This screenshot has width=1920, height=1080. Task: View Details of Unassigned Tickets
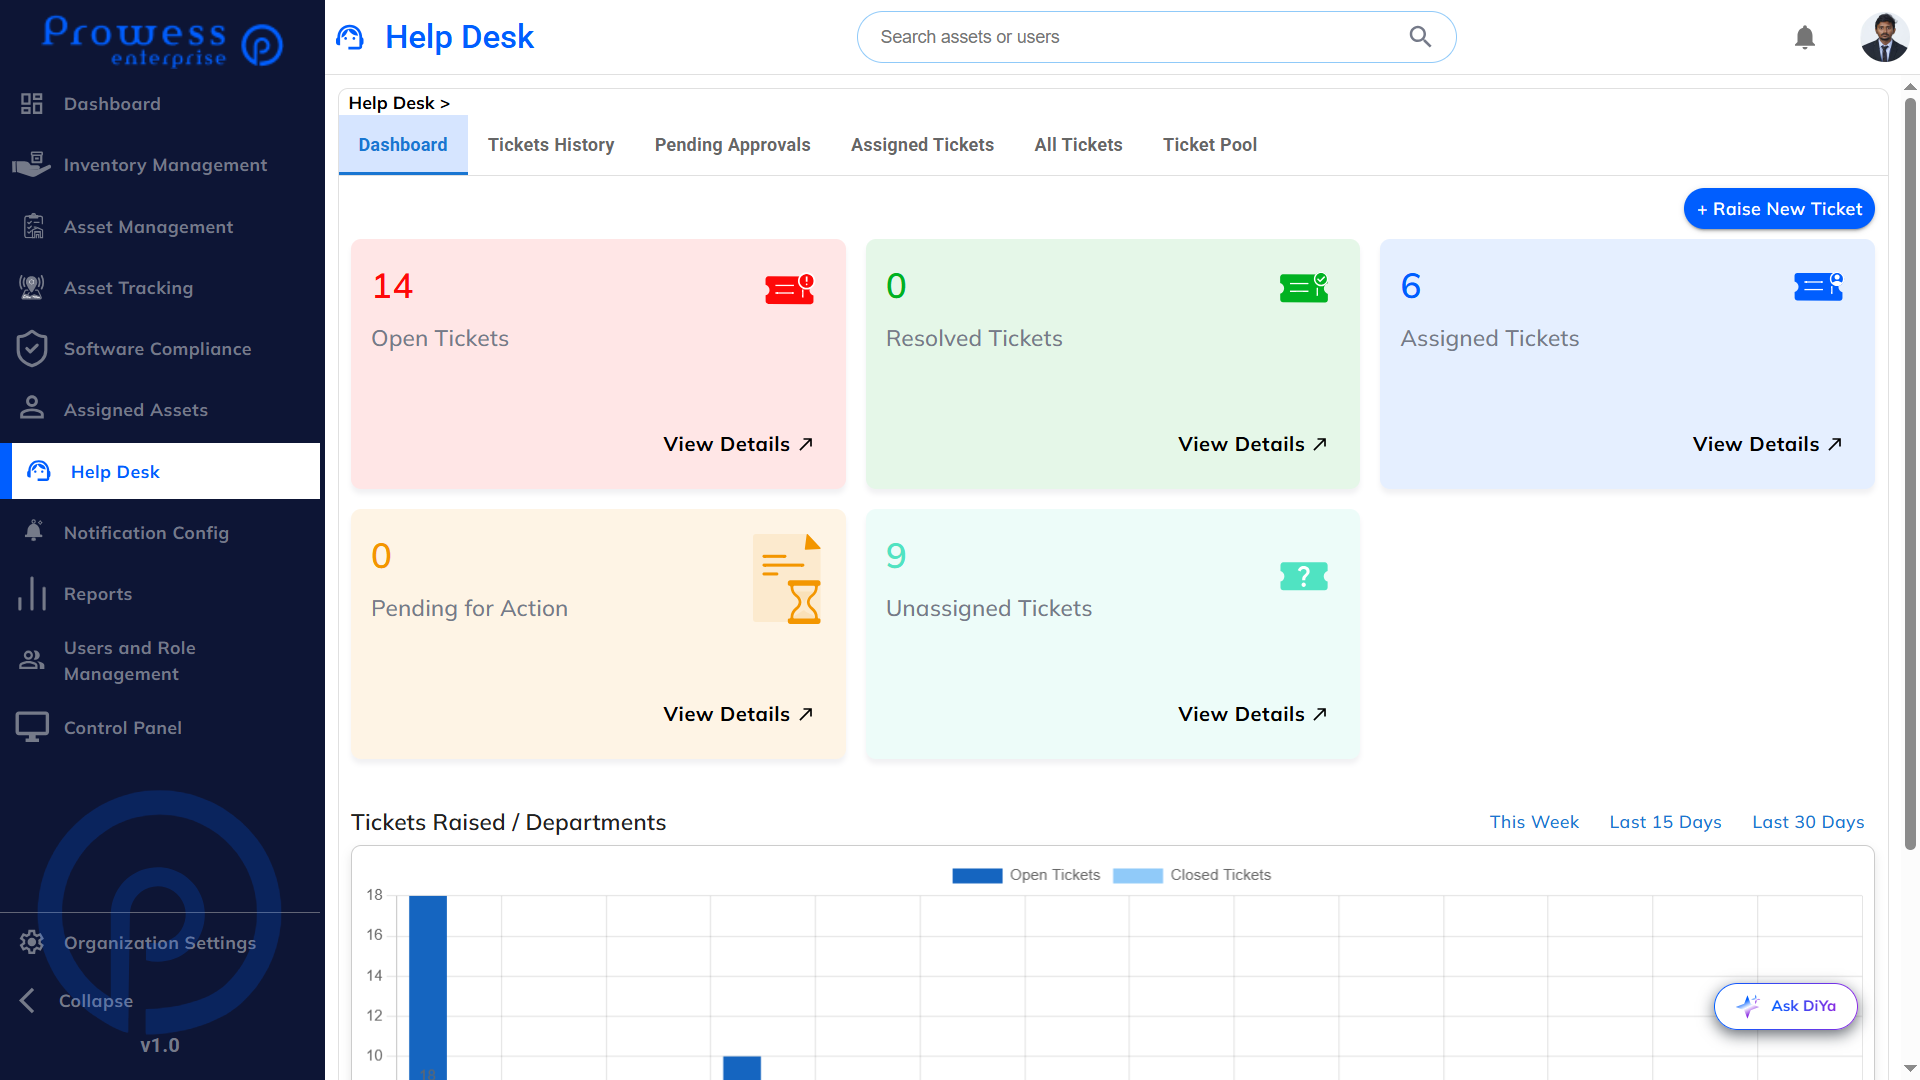coord(1253,714)
